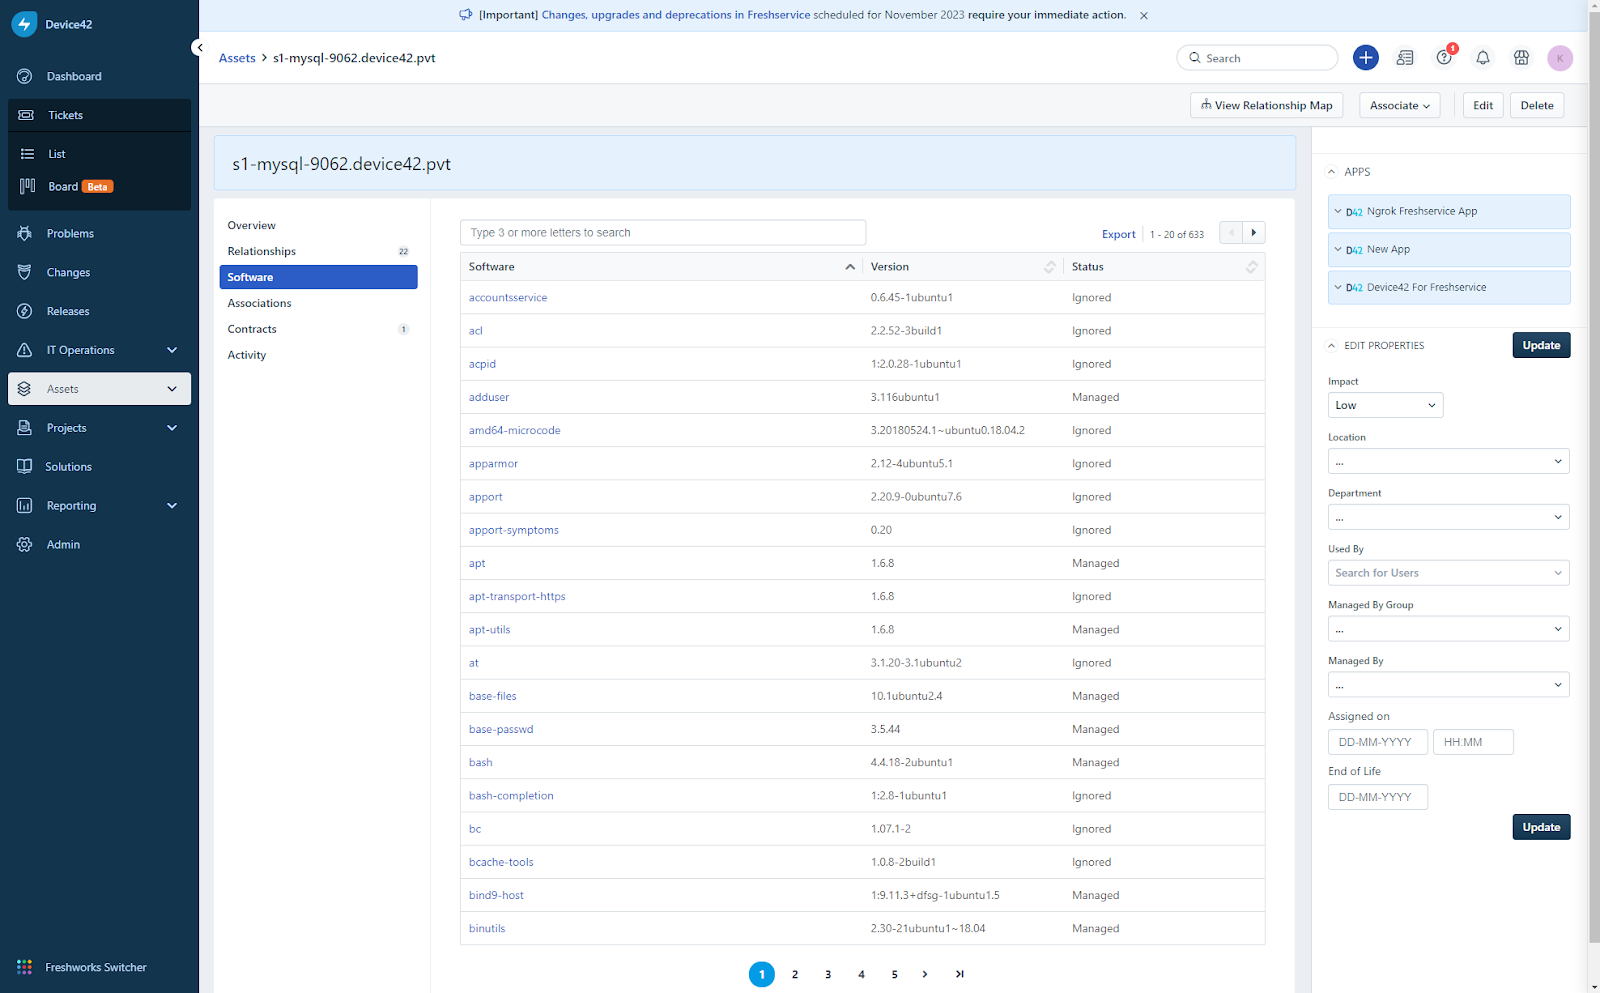Open the notifications bell
Image resolution: width=1600 pixels, height=993 pixels.
[x=1483, y=58]
